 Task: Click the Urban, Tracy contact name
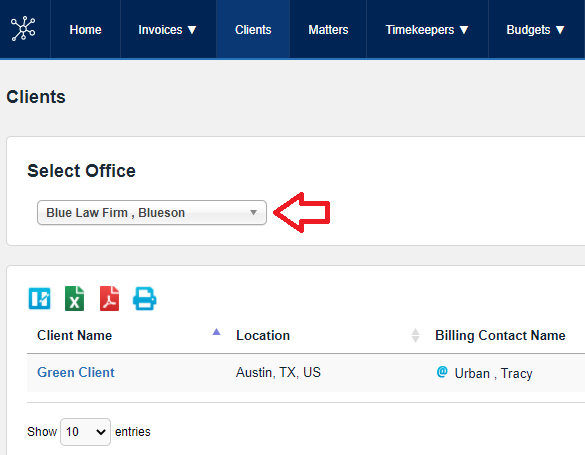click(x=494, y=373)
